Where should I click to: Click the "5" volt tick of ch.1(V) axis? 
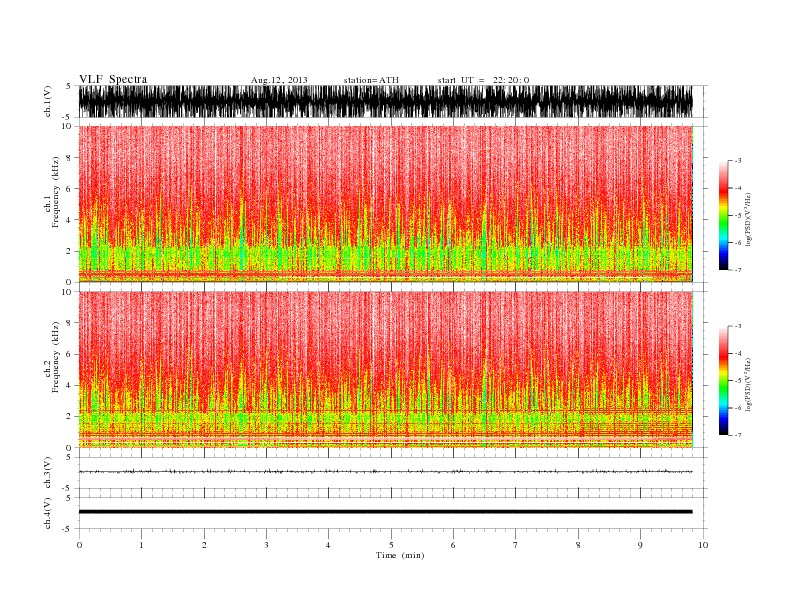click(68, 86)
